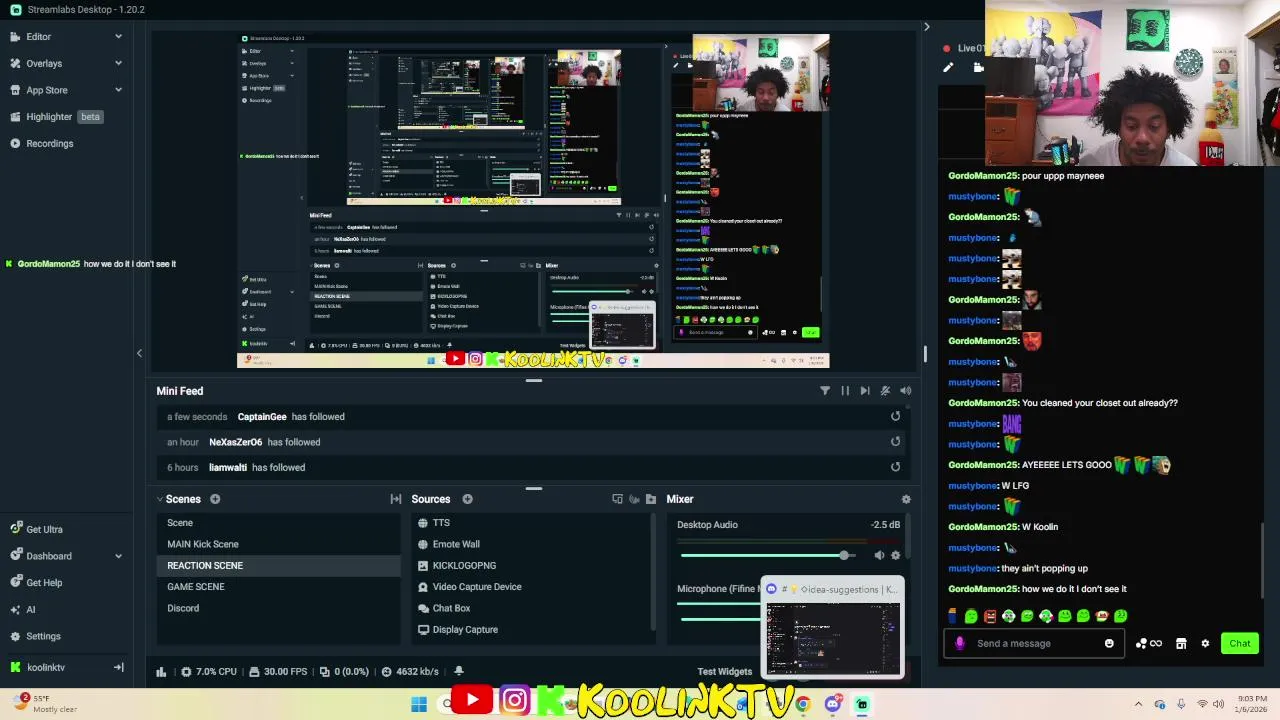Screen dimensions: 1280x720
Task: Select REACTION SCENE
Action: point(278,566)
